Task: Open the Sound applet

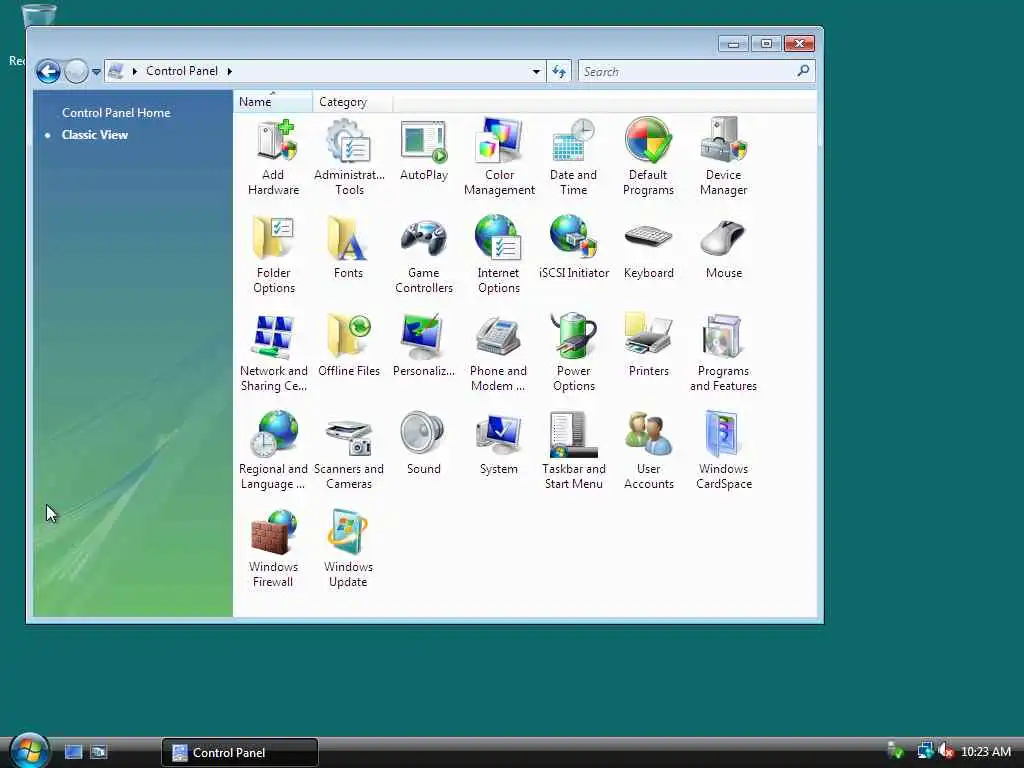Action: click(424, 444)
